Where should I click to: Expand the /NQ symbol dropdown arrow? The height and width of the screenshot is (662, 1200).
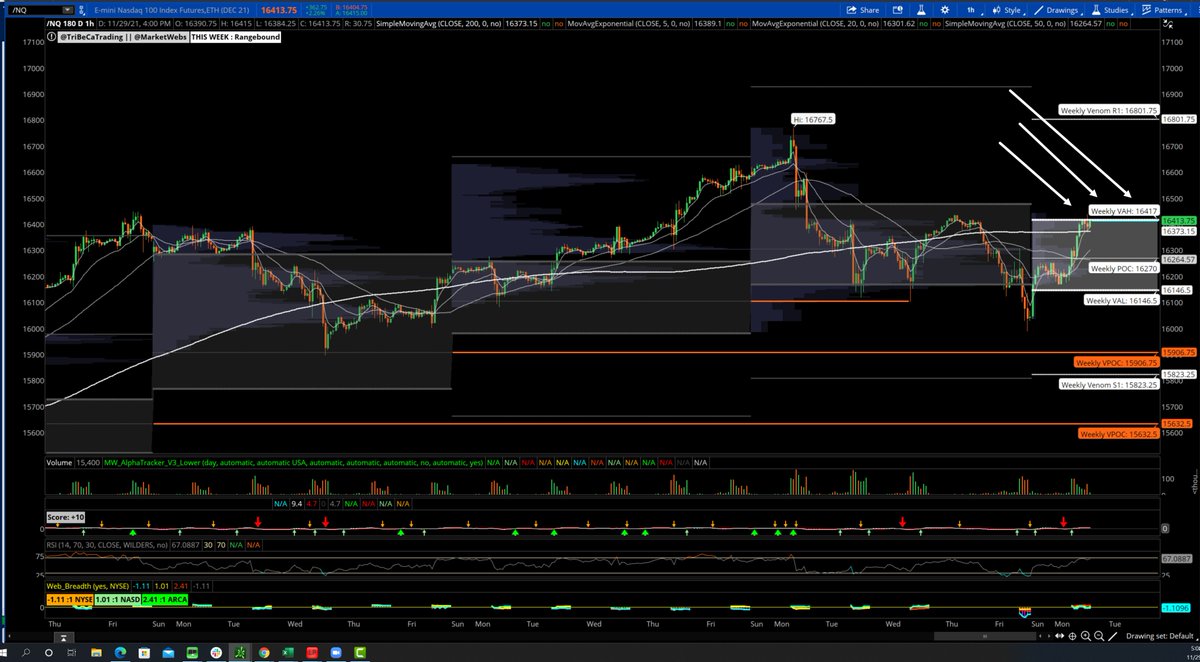(x=67, y=10)
